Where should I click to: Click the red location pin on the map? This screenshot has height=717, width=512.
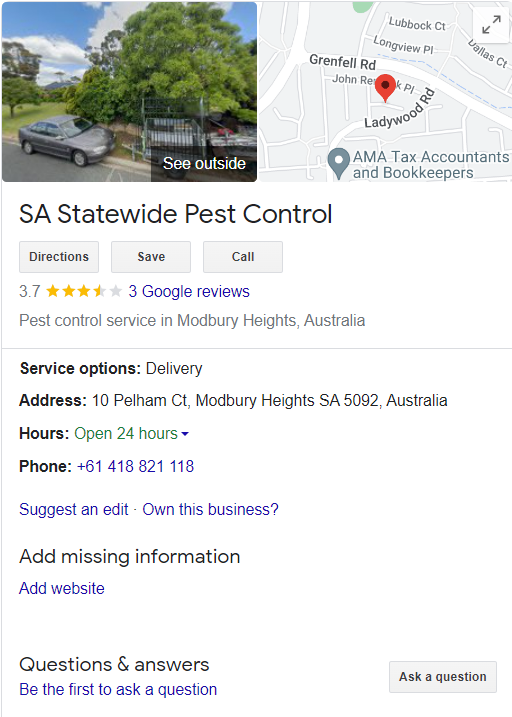[385, 88]
